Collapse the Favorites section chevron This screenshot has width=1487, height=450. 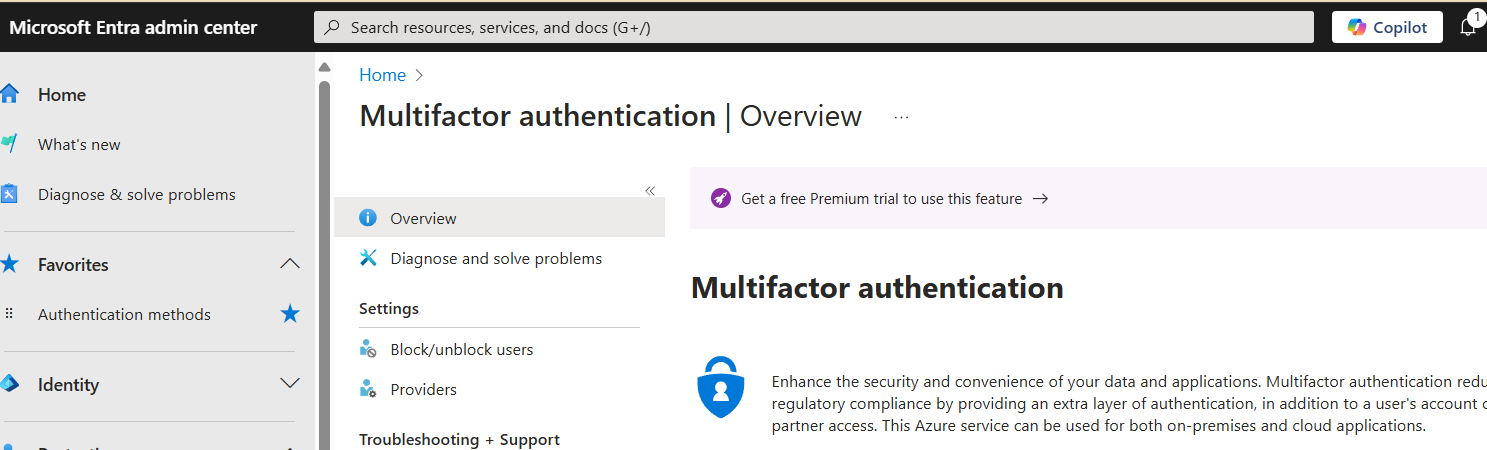click(x=290, y=264)
